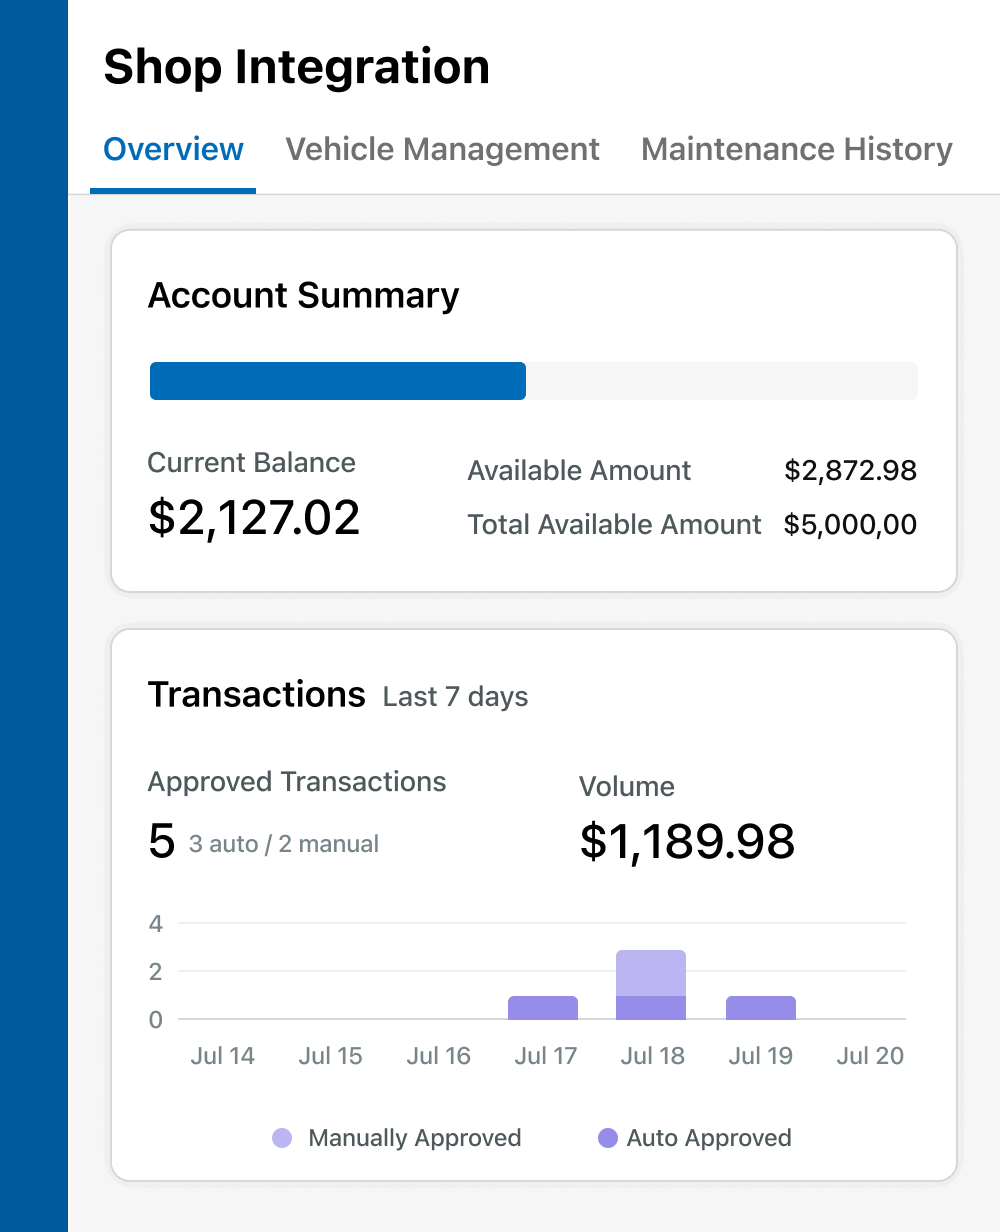Click the Shop Integration heading

click(296, 67)
